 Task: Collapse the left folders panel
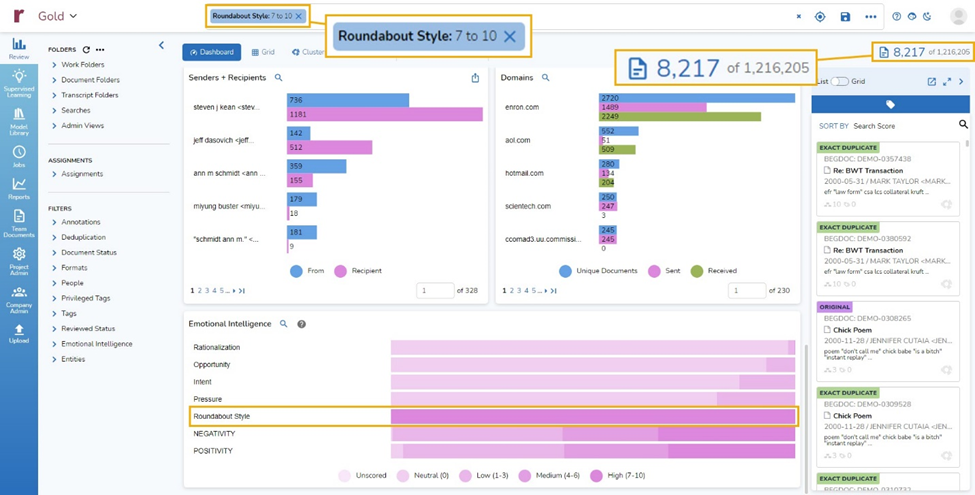click(161, 45)
